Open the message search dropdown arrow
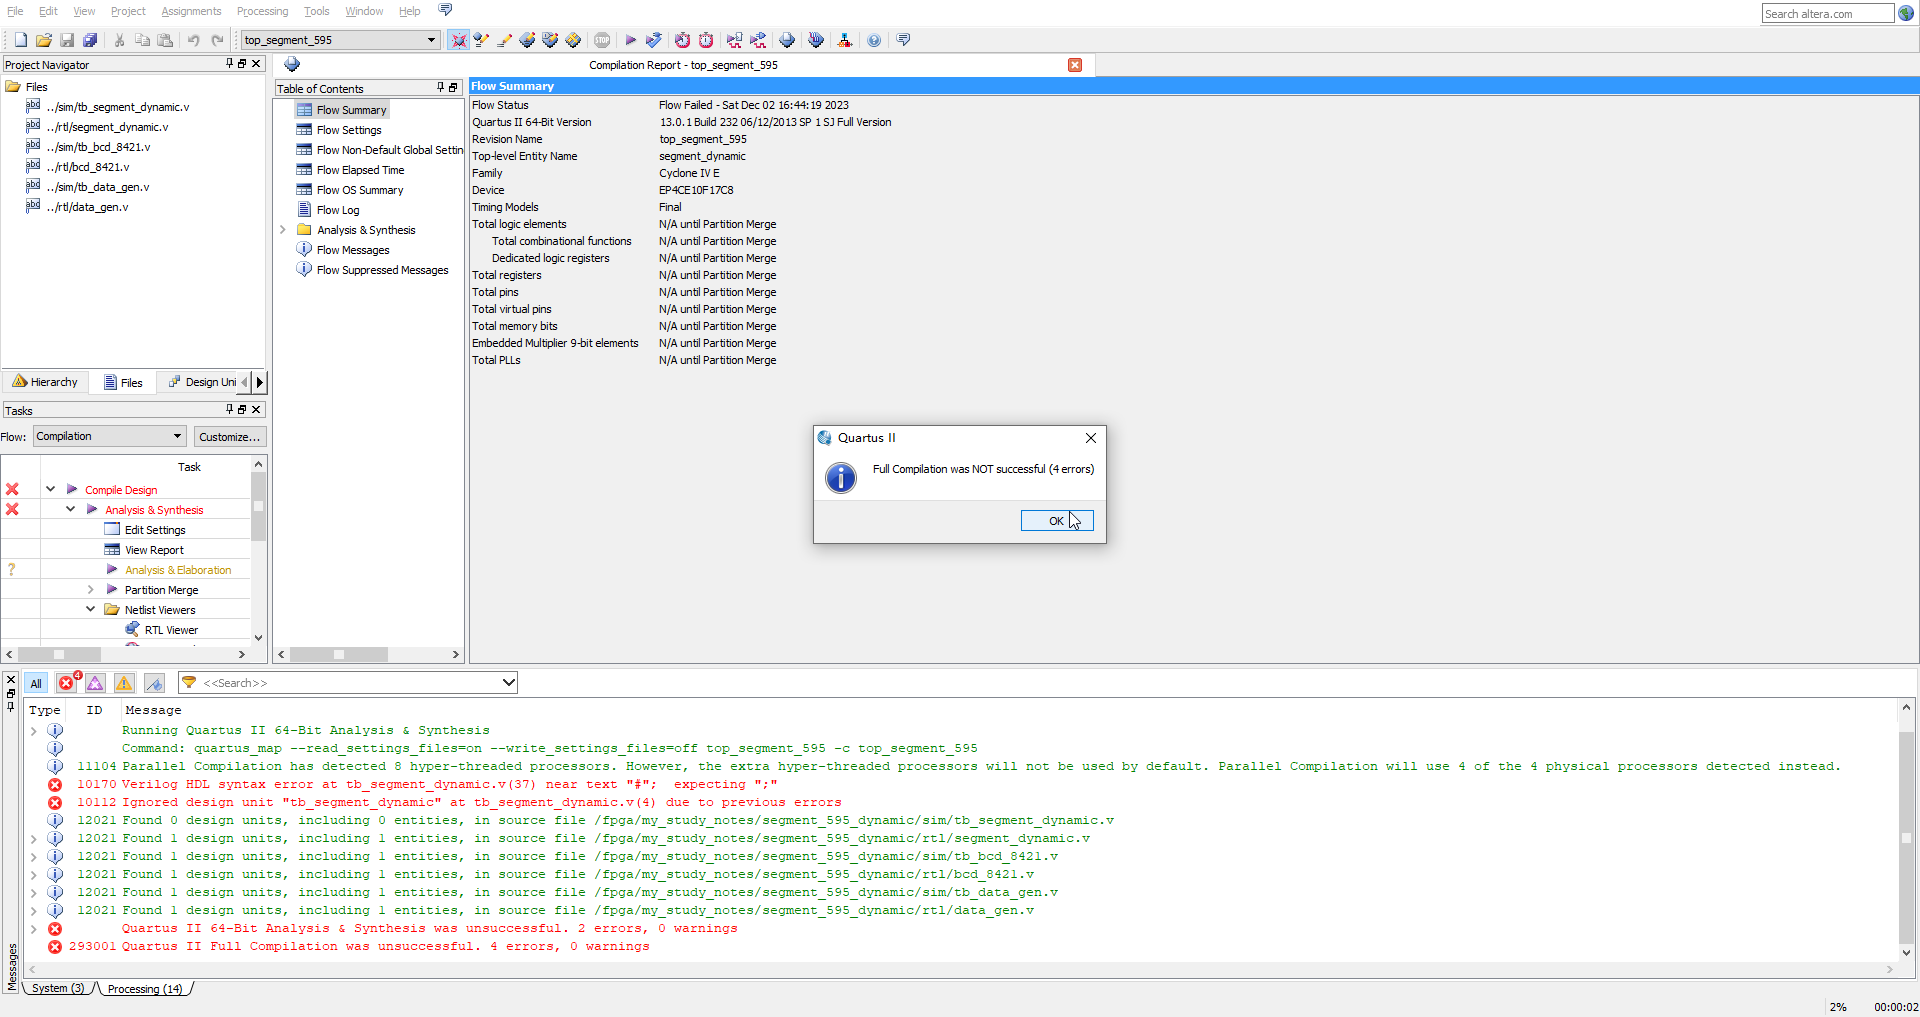This screenshot has height=1017, width=1920. [x=508, y=683]
